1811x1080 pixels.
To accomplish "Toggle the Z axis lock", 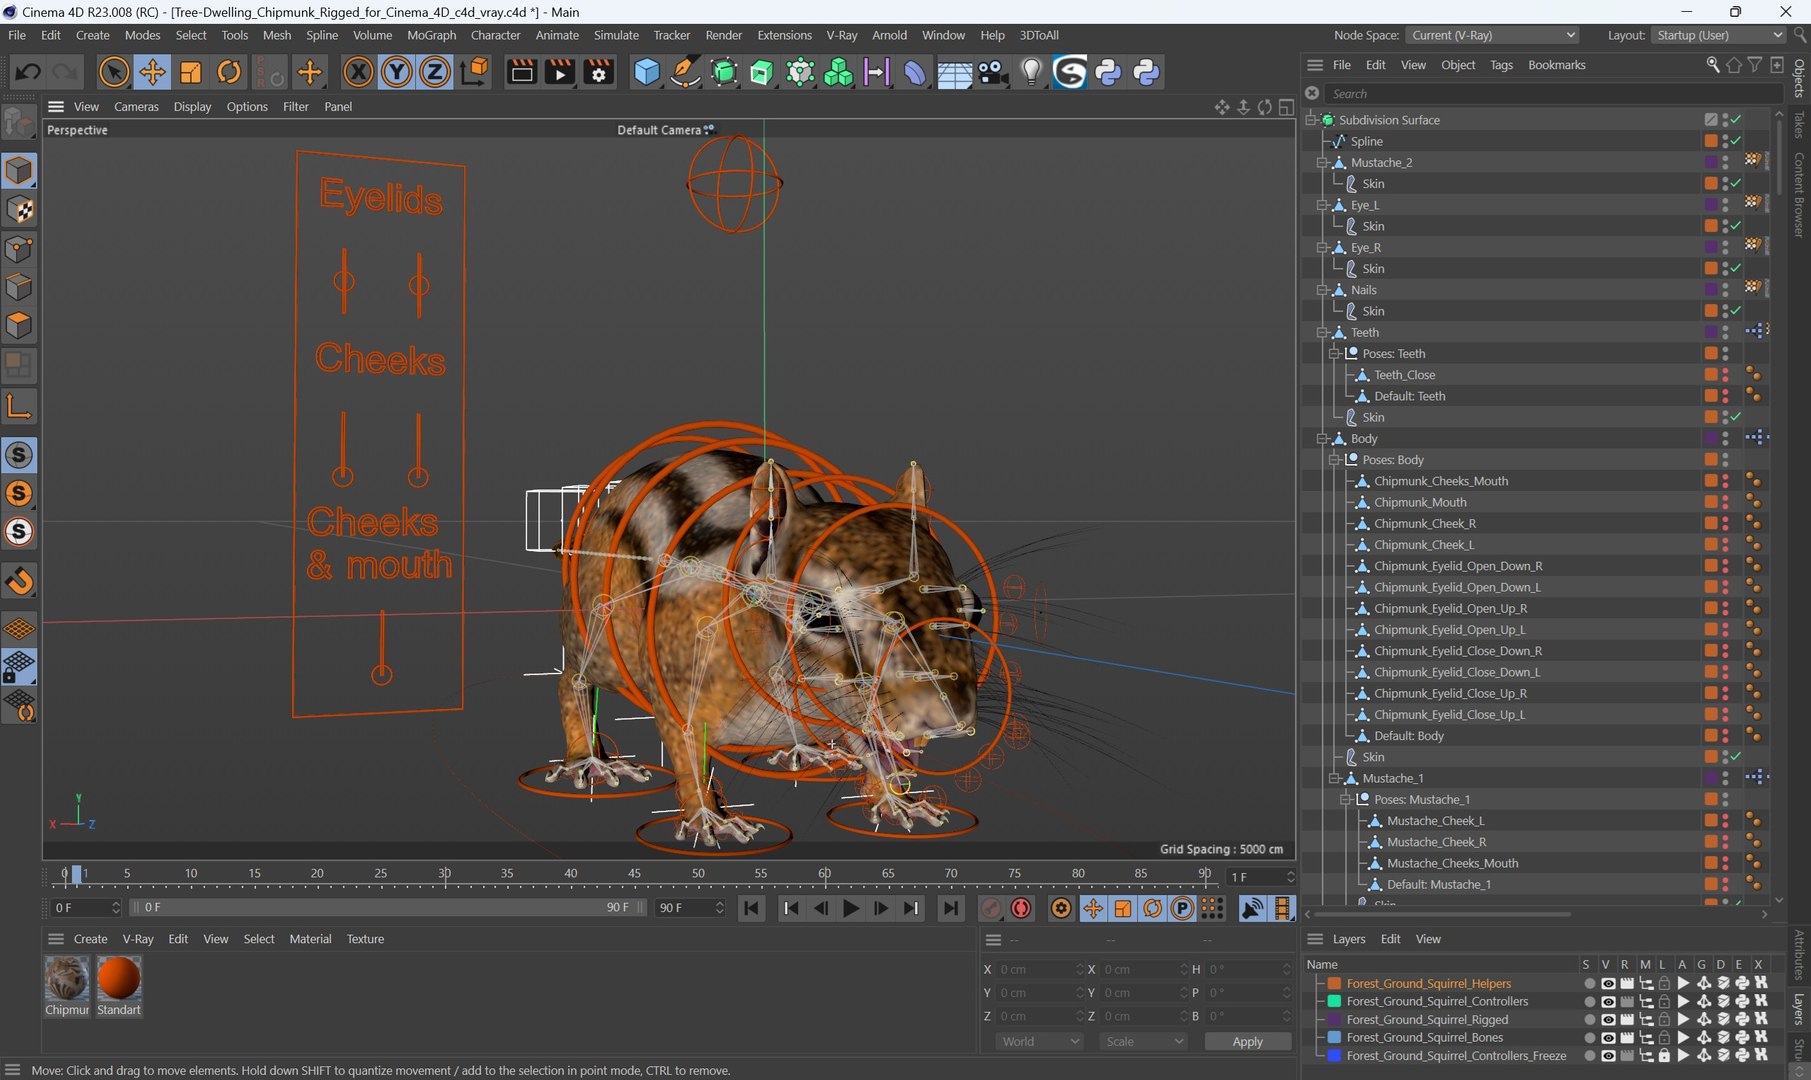I will click(x=435, y=72).
